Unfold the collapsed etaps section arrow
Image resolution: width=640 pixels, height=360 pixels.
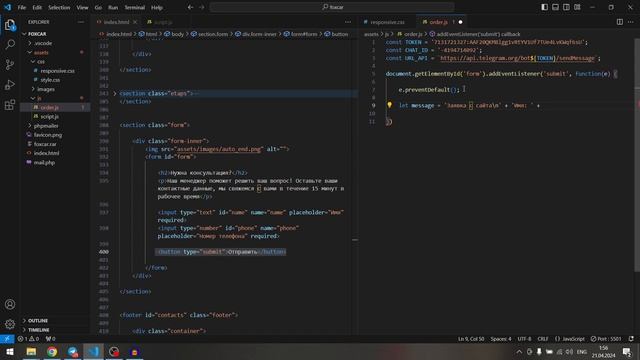pos(115,93)
